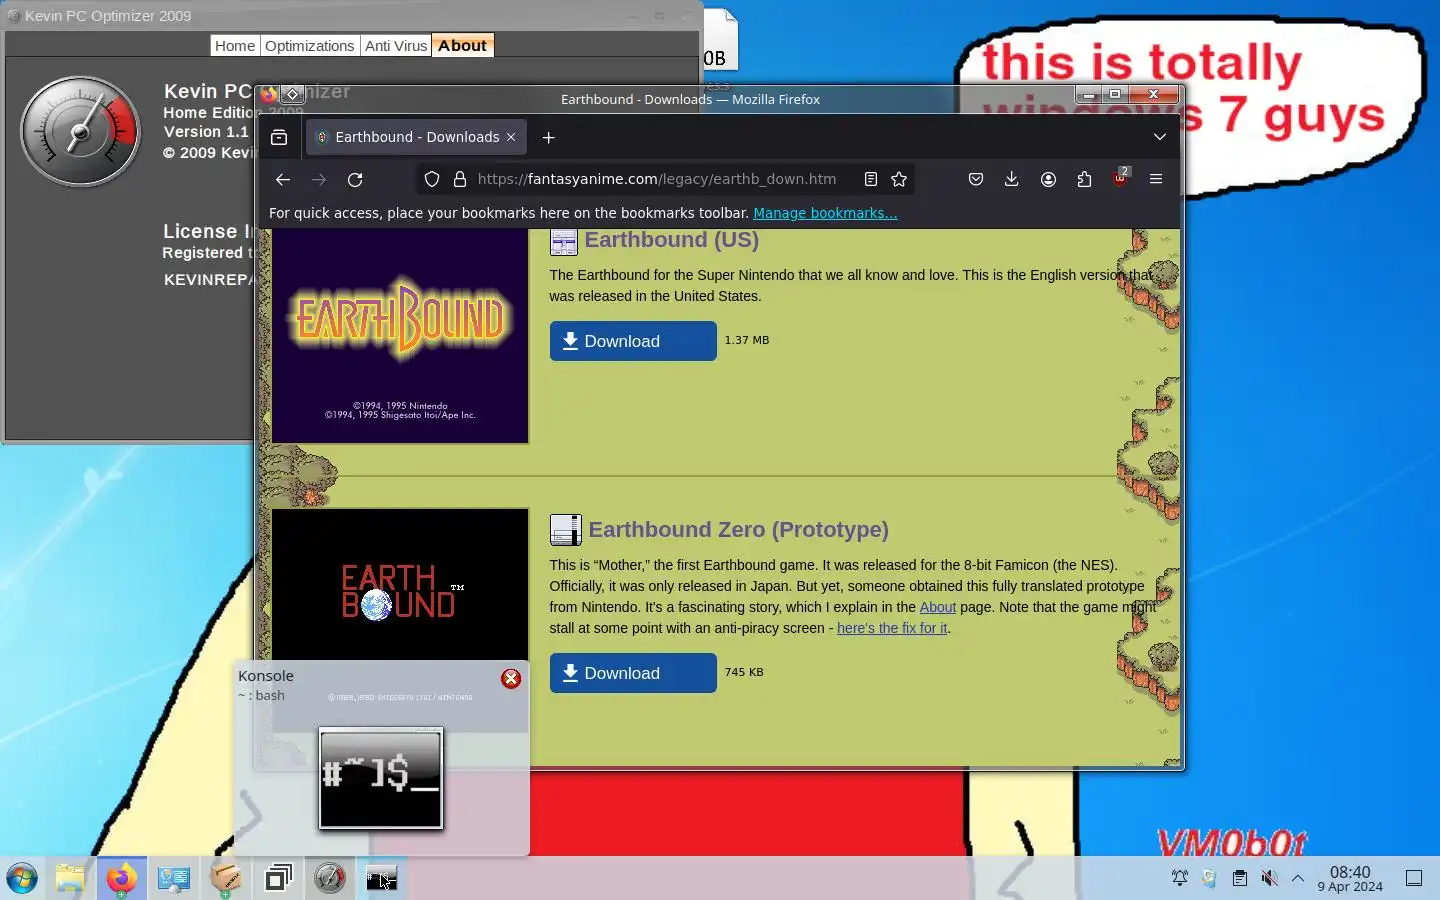Toggle the muted volume speaker icon
Image resolution: width=1440 pixels, height=900 pixels.
pos(1269,879)
